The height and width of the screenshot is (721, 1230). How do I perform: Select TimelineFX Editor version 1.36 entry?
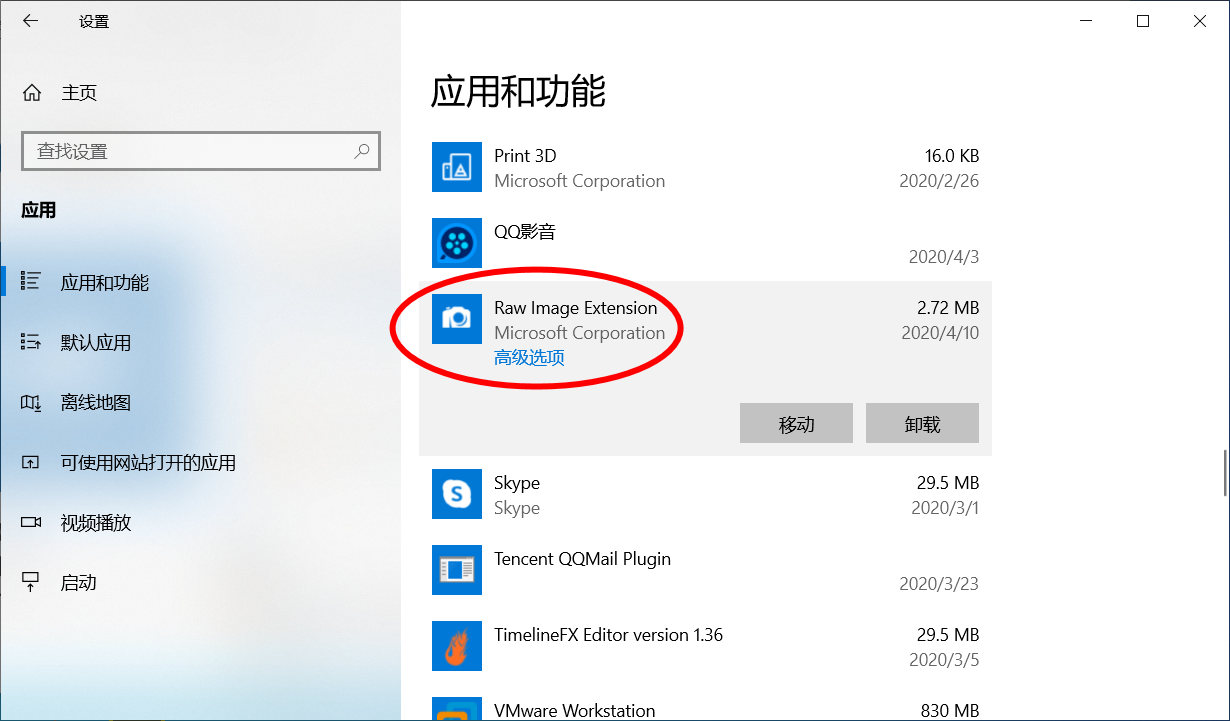click(x=608, y=635)
